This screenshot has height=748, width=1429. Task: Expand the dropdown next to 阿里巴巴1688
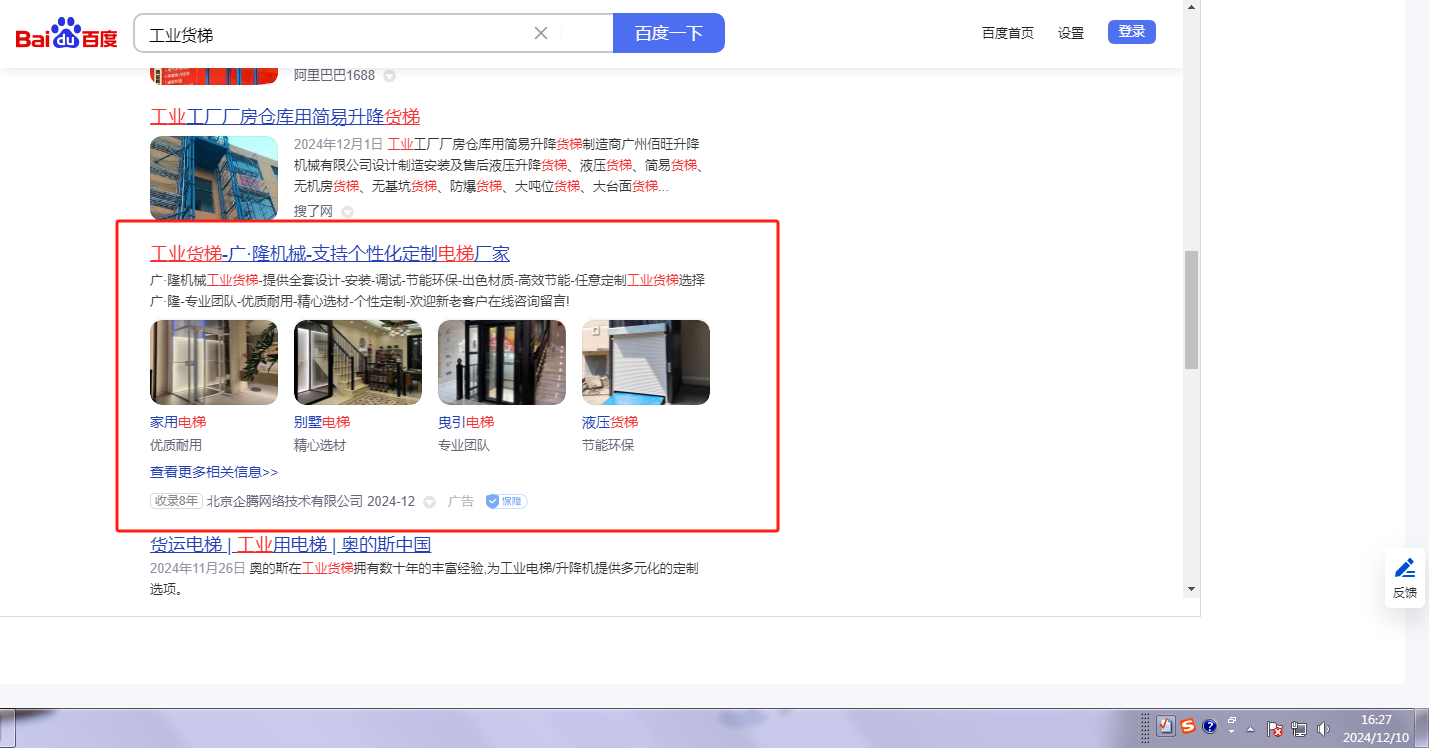point(390,76)
